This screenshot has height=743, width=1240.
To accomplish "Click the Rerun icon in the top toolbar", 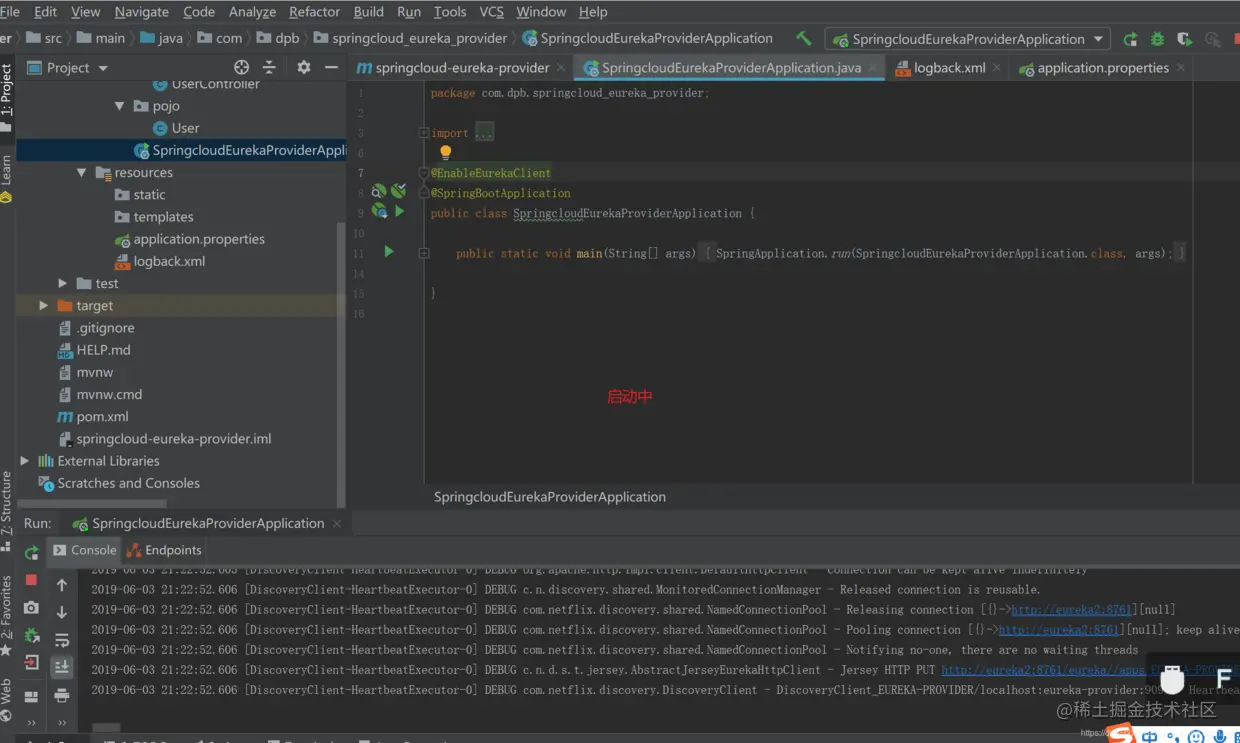I will [1130, 39].
